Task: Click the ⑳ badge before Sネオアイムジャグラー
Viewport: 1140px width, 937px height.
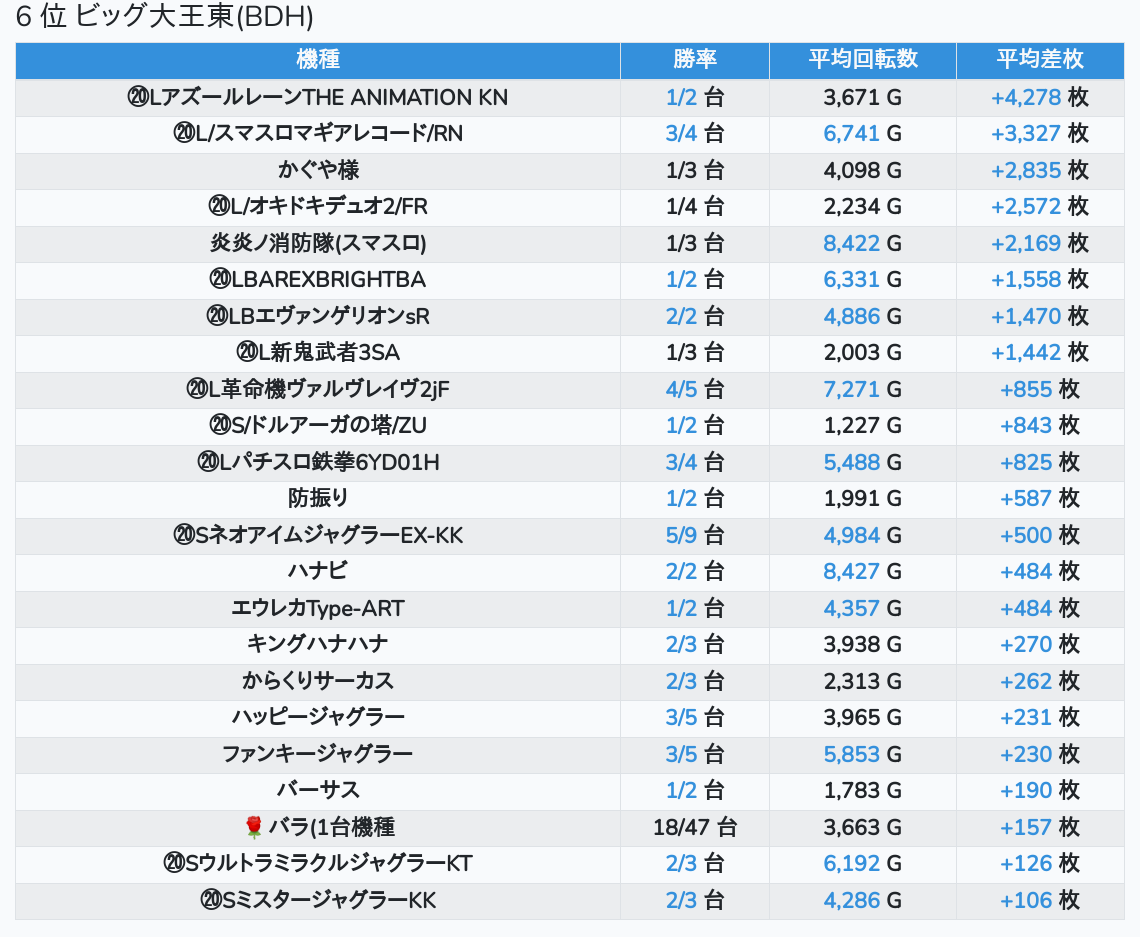Action: [x=184, y=535]
